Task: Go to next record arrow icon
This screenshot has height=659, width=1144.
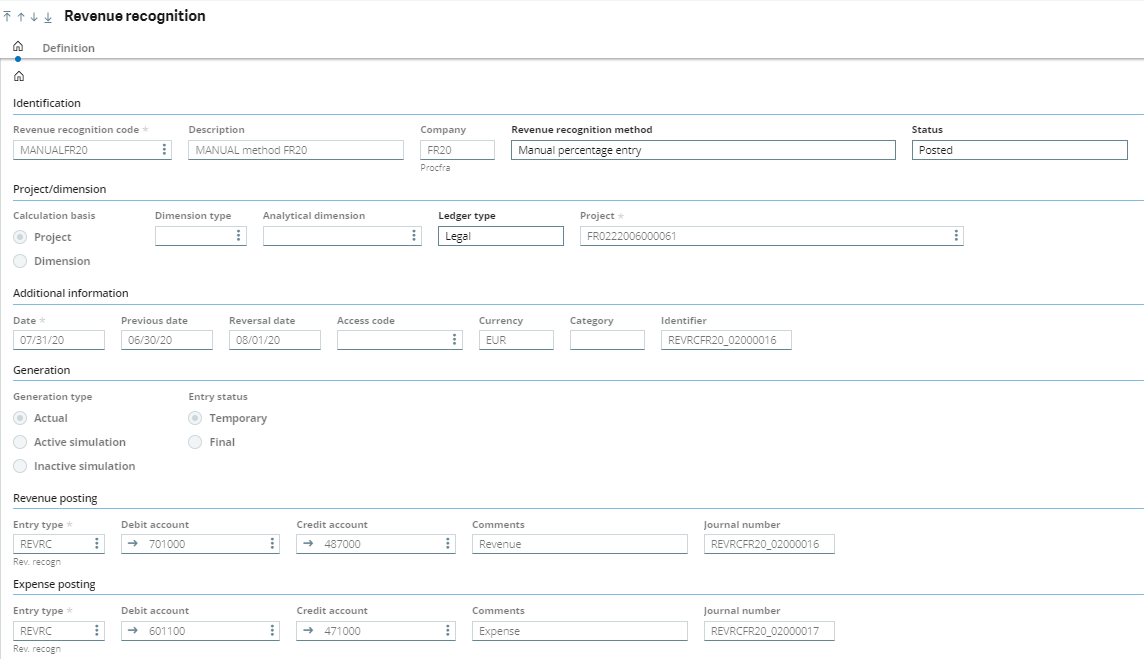Action: click(34, 17)
